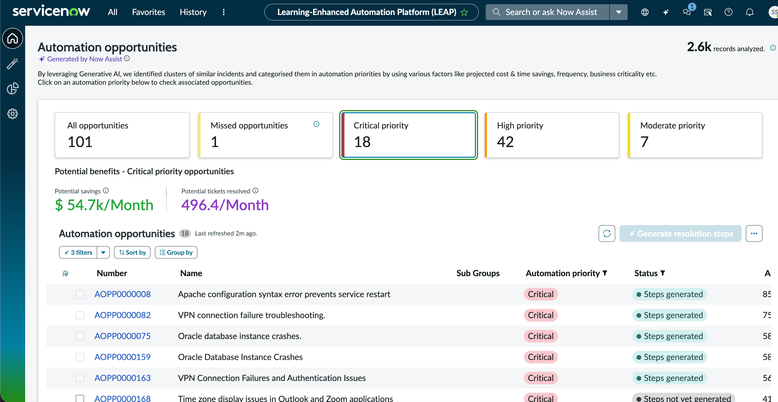Click the Number column header
The height and width of the screenshot is (402, 778).
(112, 273)
